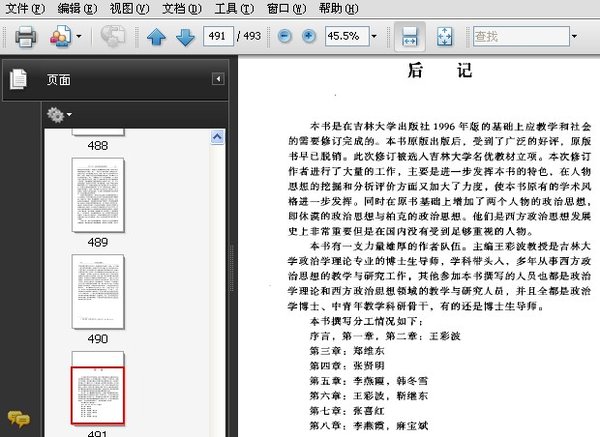Image resolution: width=600 pixels, height=437 pixels.
Task: Click the page number field showing 491
Action: [214, 37]
